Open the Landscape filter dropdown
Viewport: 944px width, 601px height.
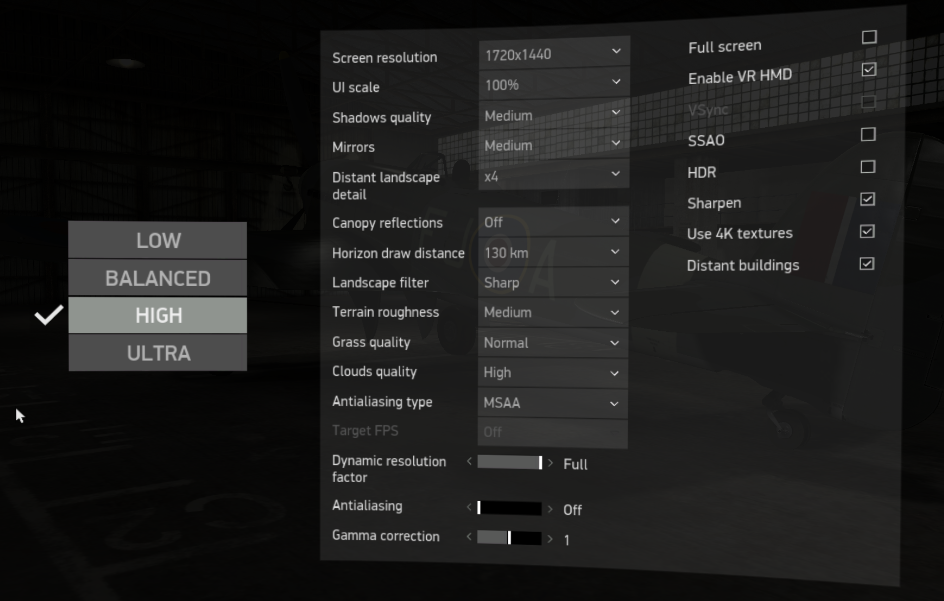coord(553,282)
